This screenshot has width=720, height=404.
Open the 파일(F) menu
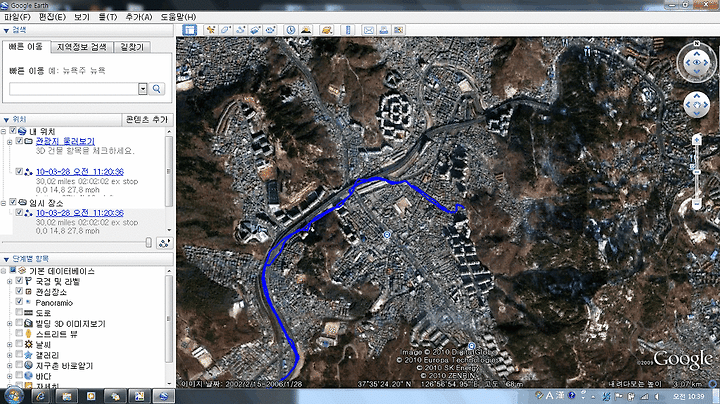coord(17,17)
